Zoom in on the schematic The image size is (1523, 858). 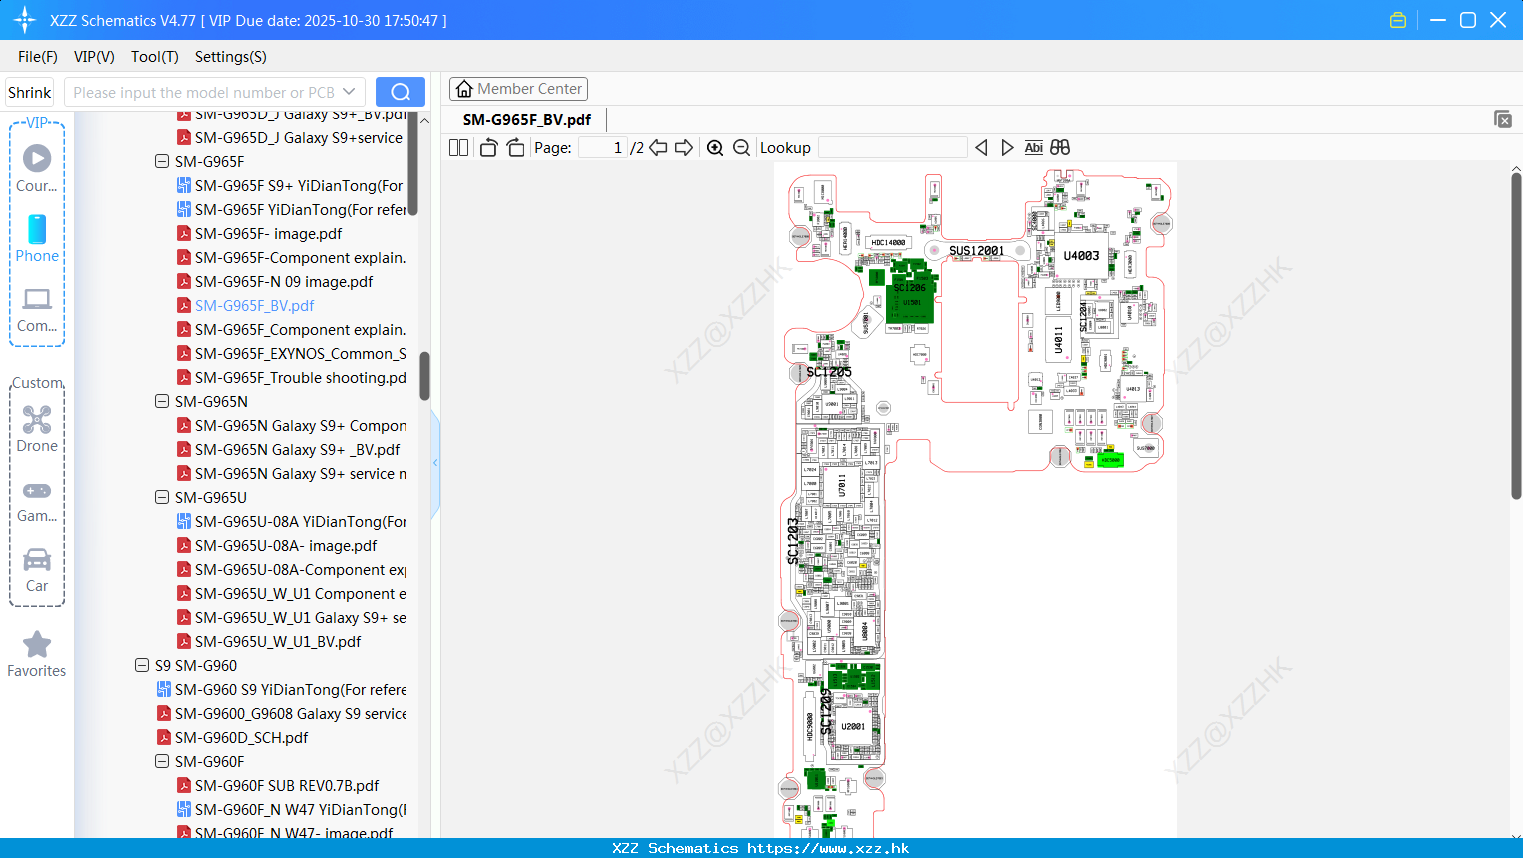click(x=715, y=148)
